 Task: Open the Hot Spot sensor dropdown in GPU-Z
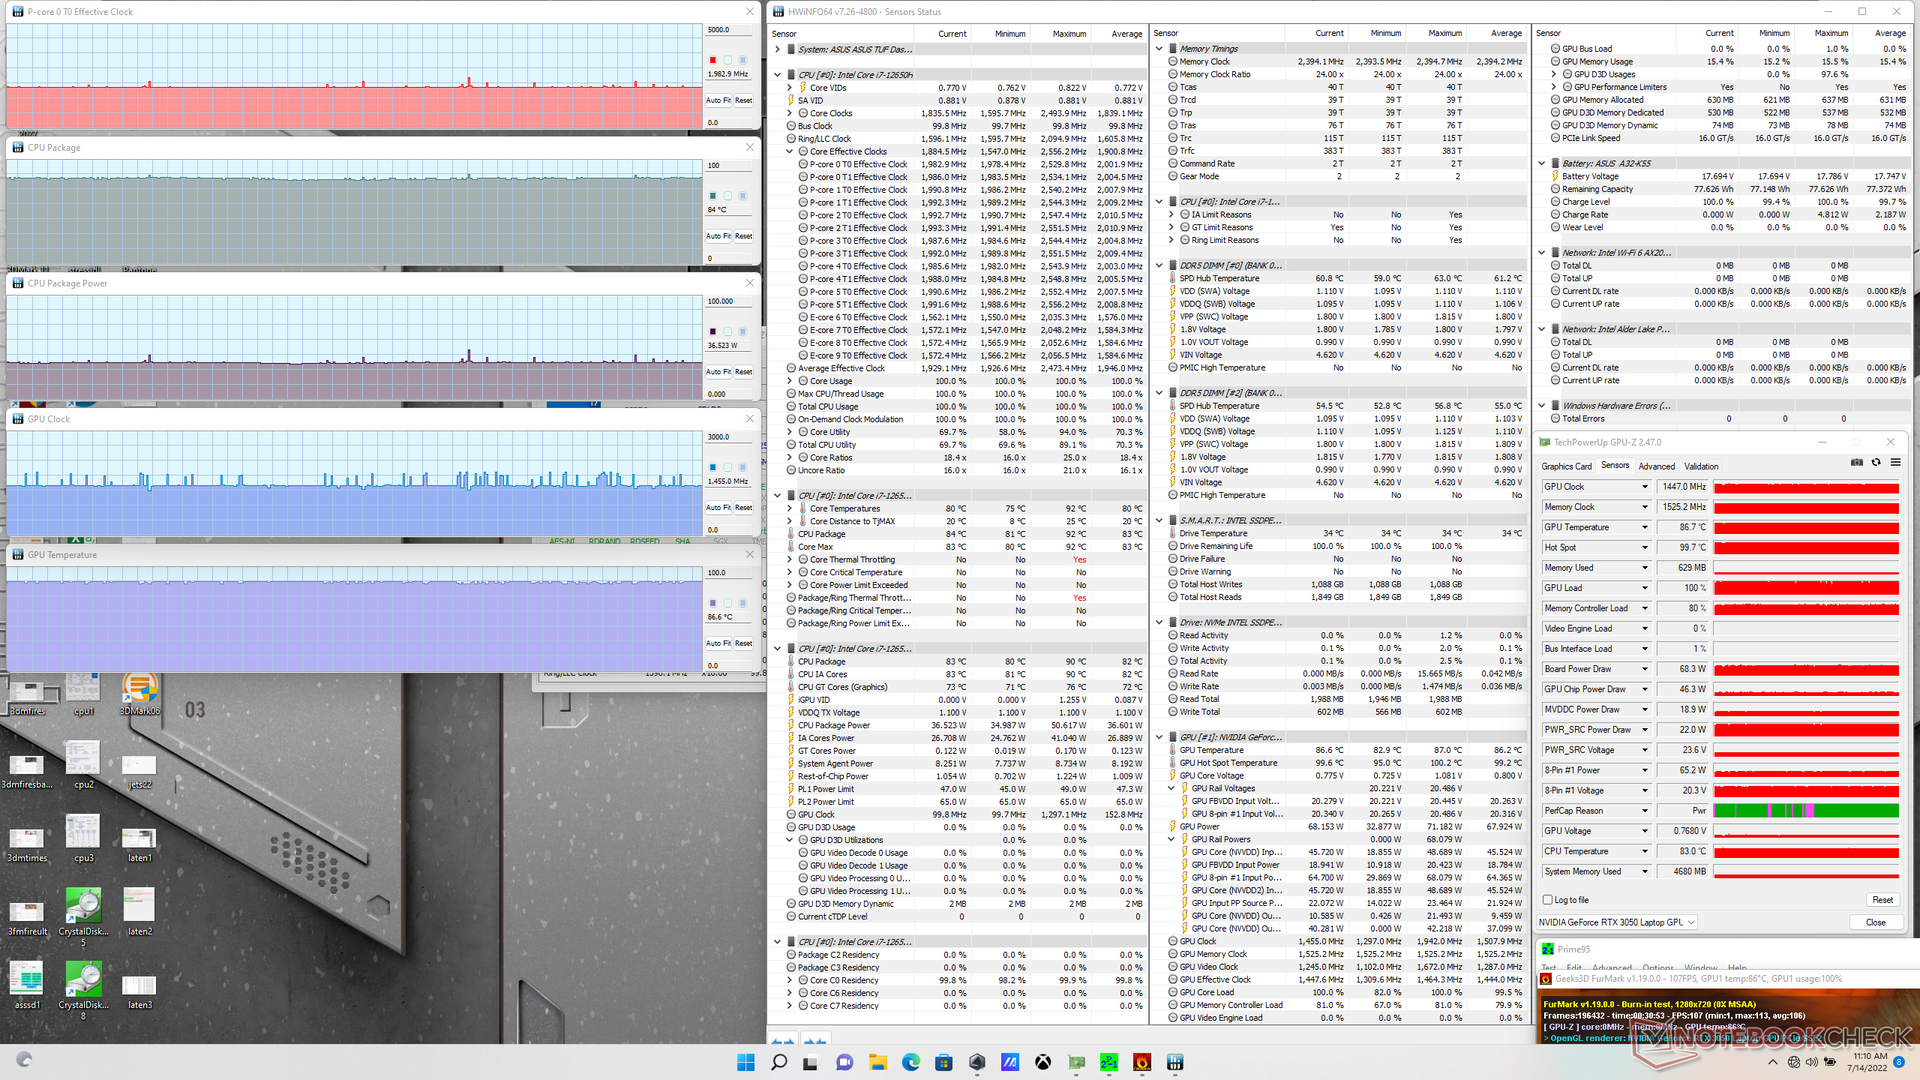pos(1645,548)
